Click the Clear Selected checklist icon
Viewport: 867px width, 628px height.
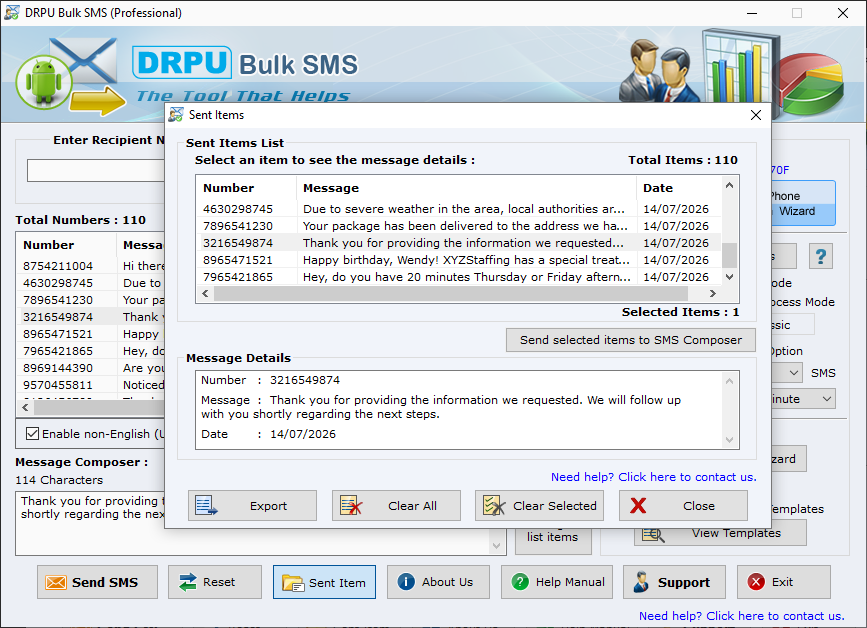(x=494, y=506)
